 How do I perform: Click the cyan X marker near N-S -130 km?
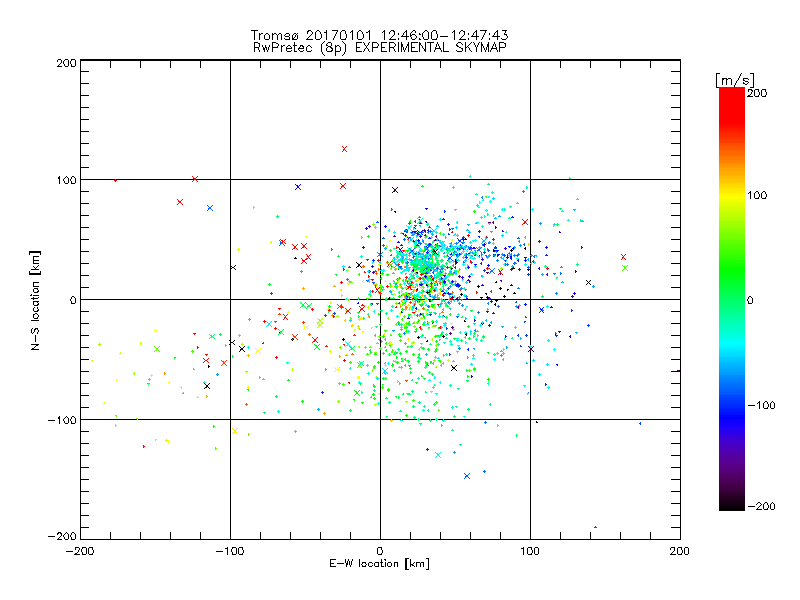pyautogui.click(x=438, y=455)
